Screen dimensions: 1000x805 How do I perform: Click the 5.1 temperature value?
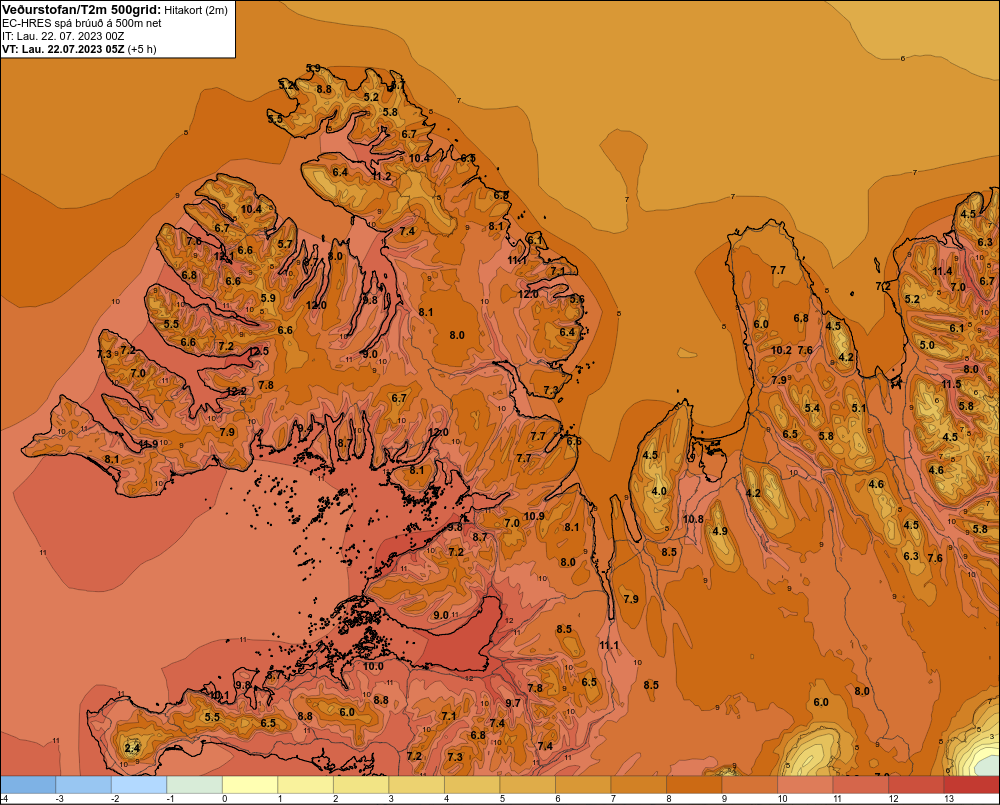(859, 408)
